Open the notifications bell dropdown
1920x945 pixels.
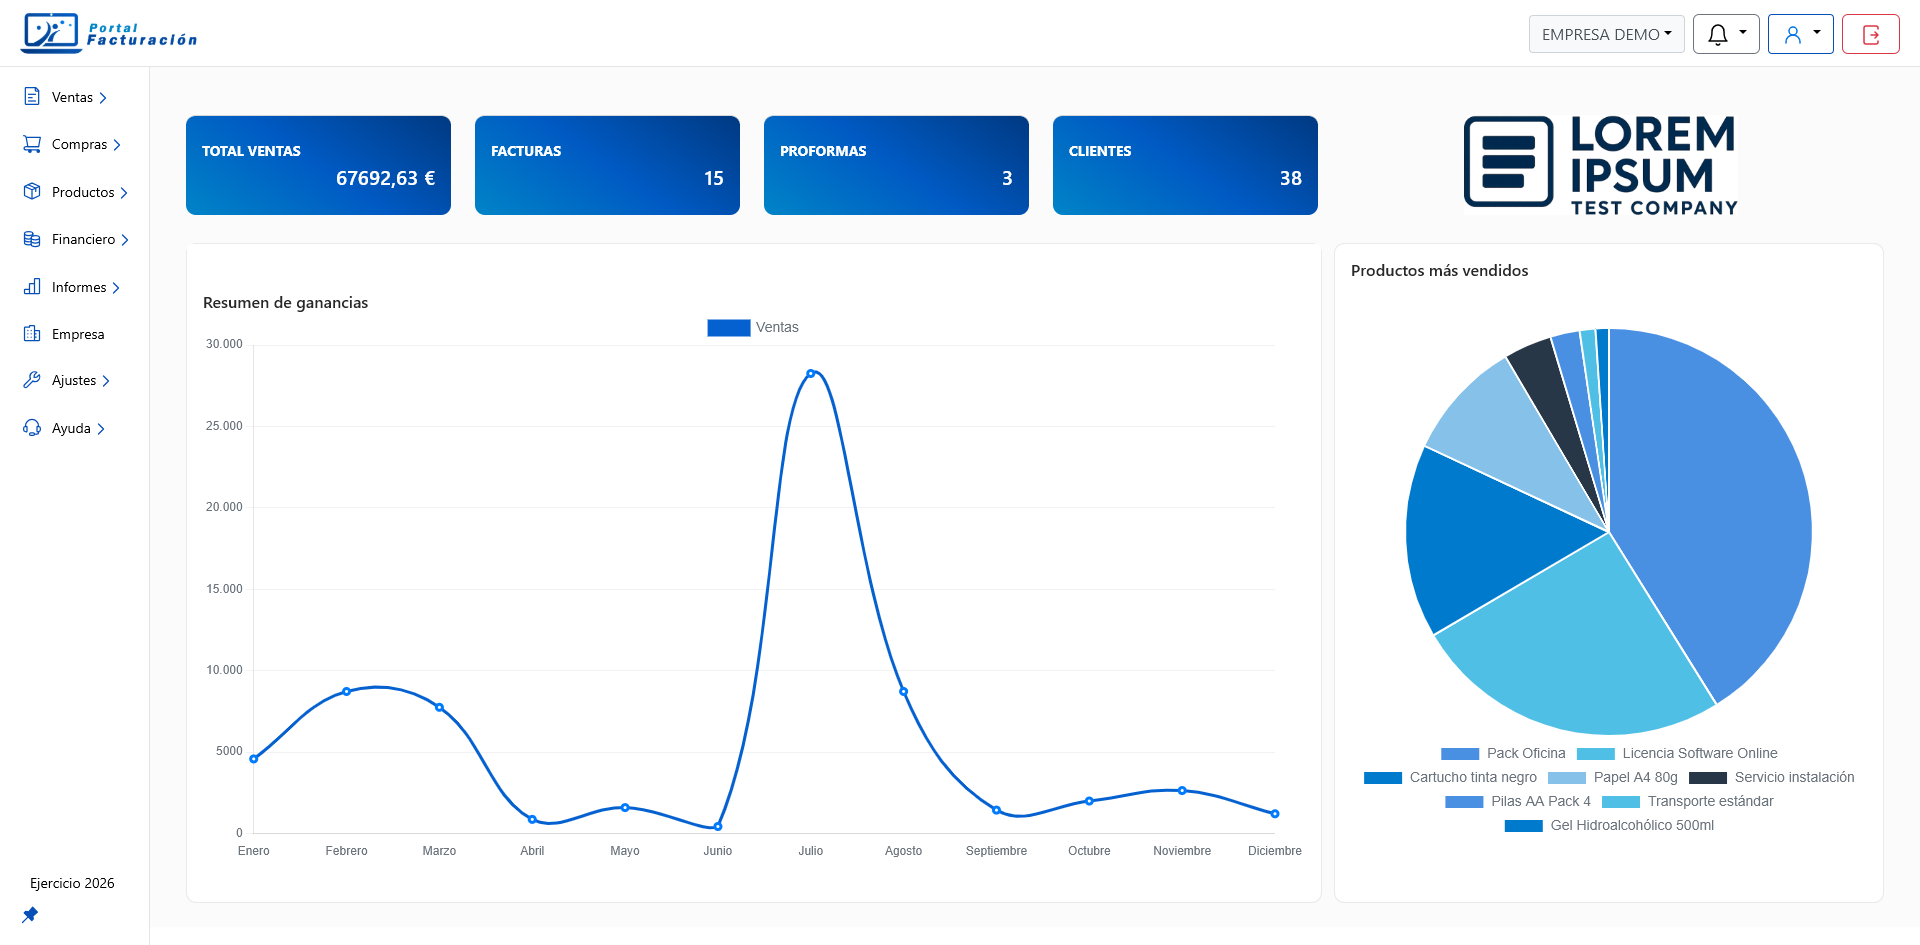(x=1725, y=33)
